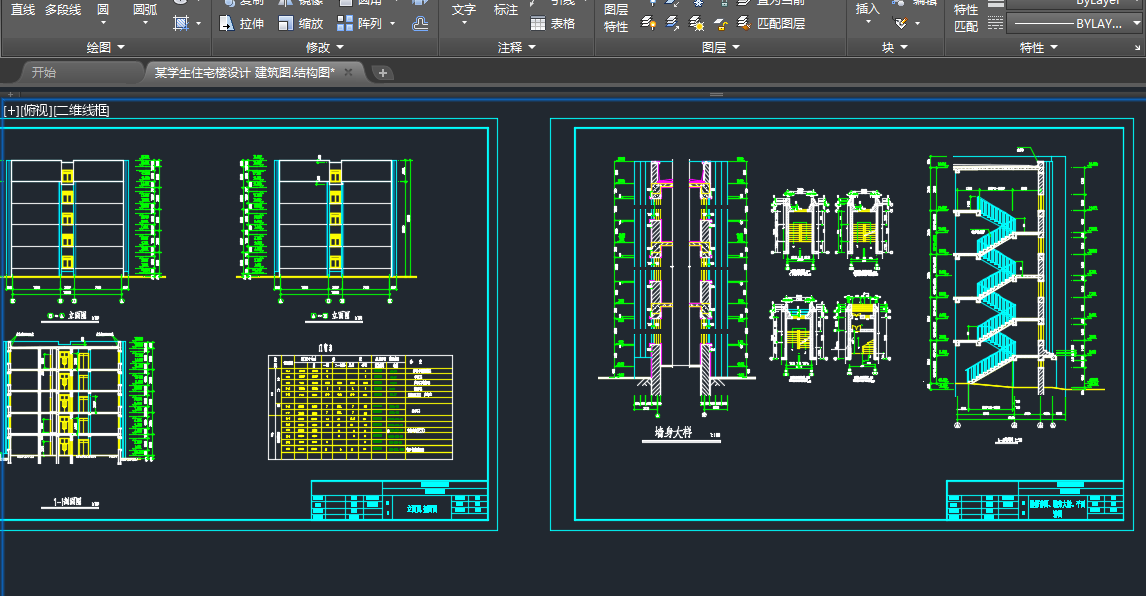Start the Line (直线) tool
This screenshot has width=1146, height=596.
(x=22, y=10)
